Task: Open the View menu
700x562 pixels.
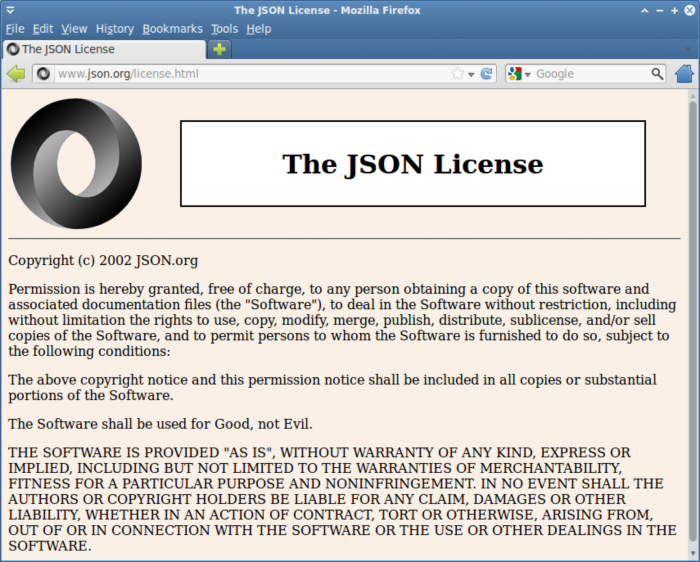Action: pos(74,29)
